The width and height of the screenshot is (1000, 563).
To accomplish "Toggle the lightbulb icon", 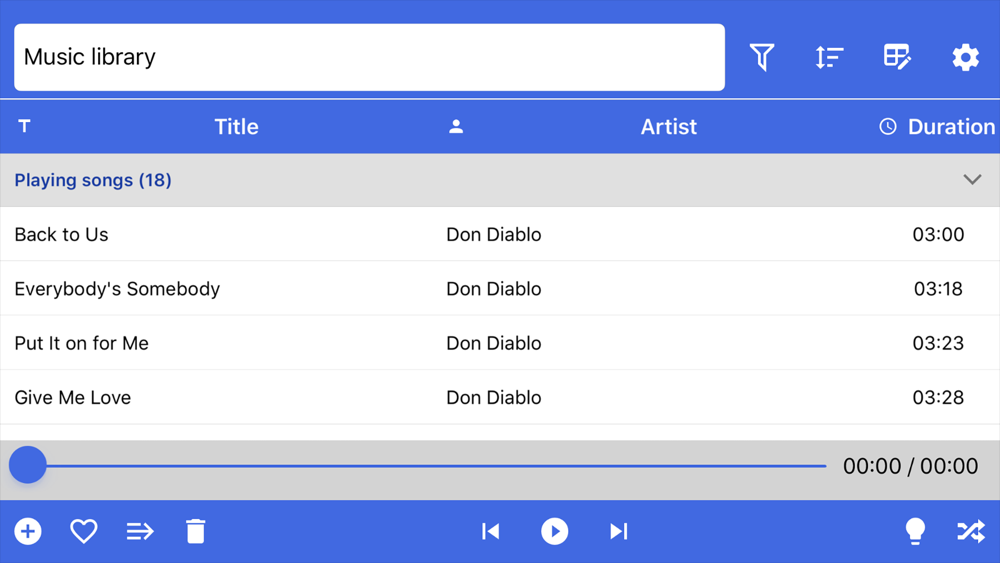I will click(915, 531).
